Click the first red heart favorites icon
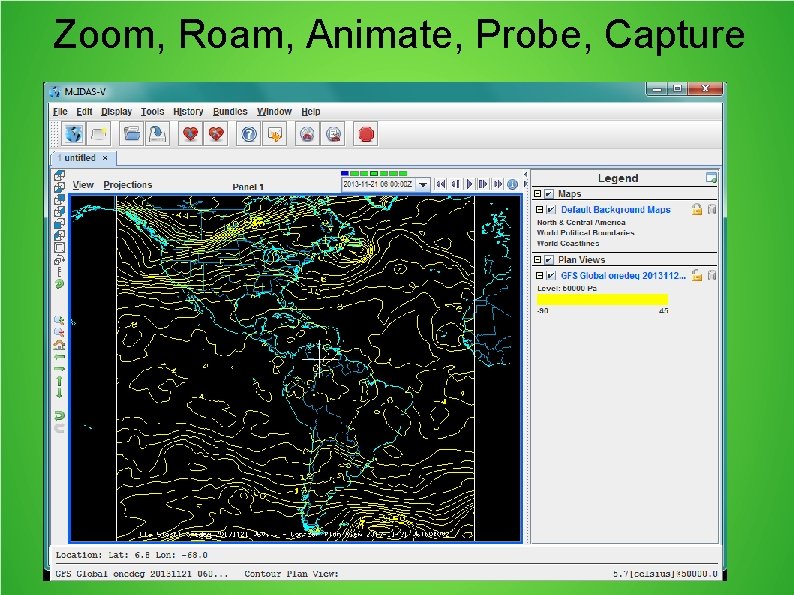 click(x=190, y=134)
